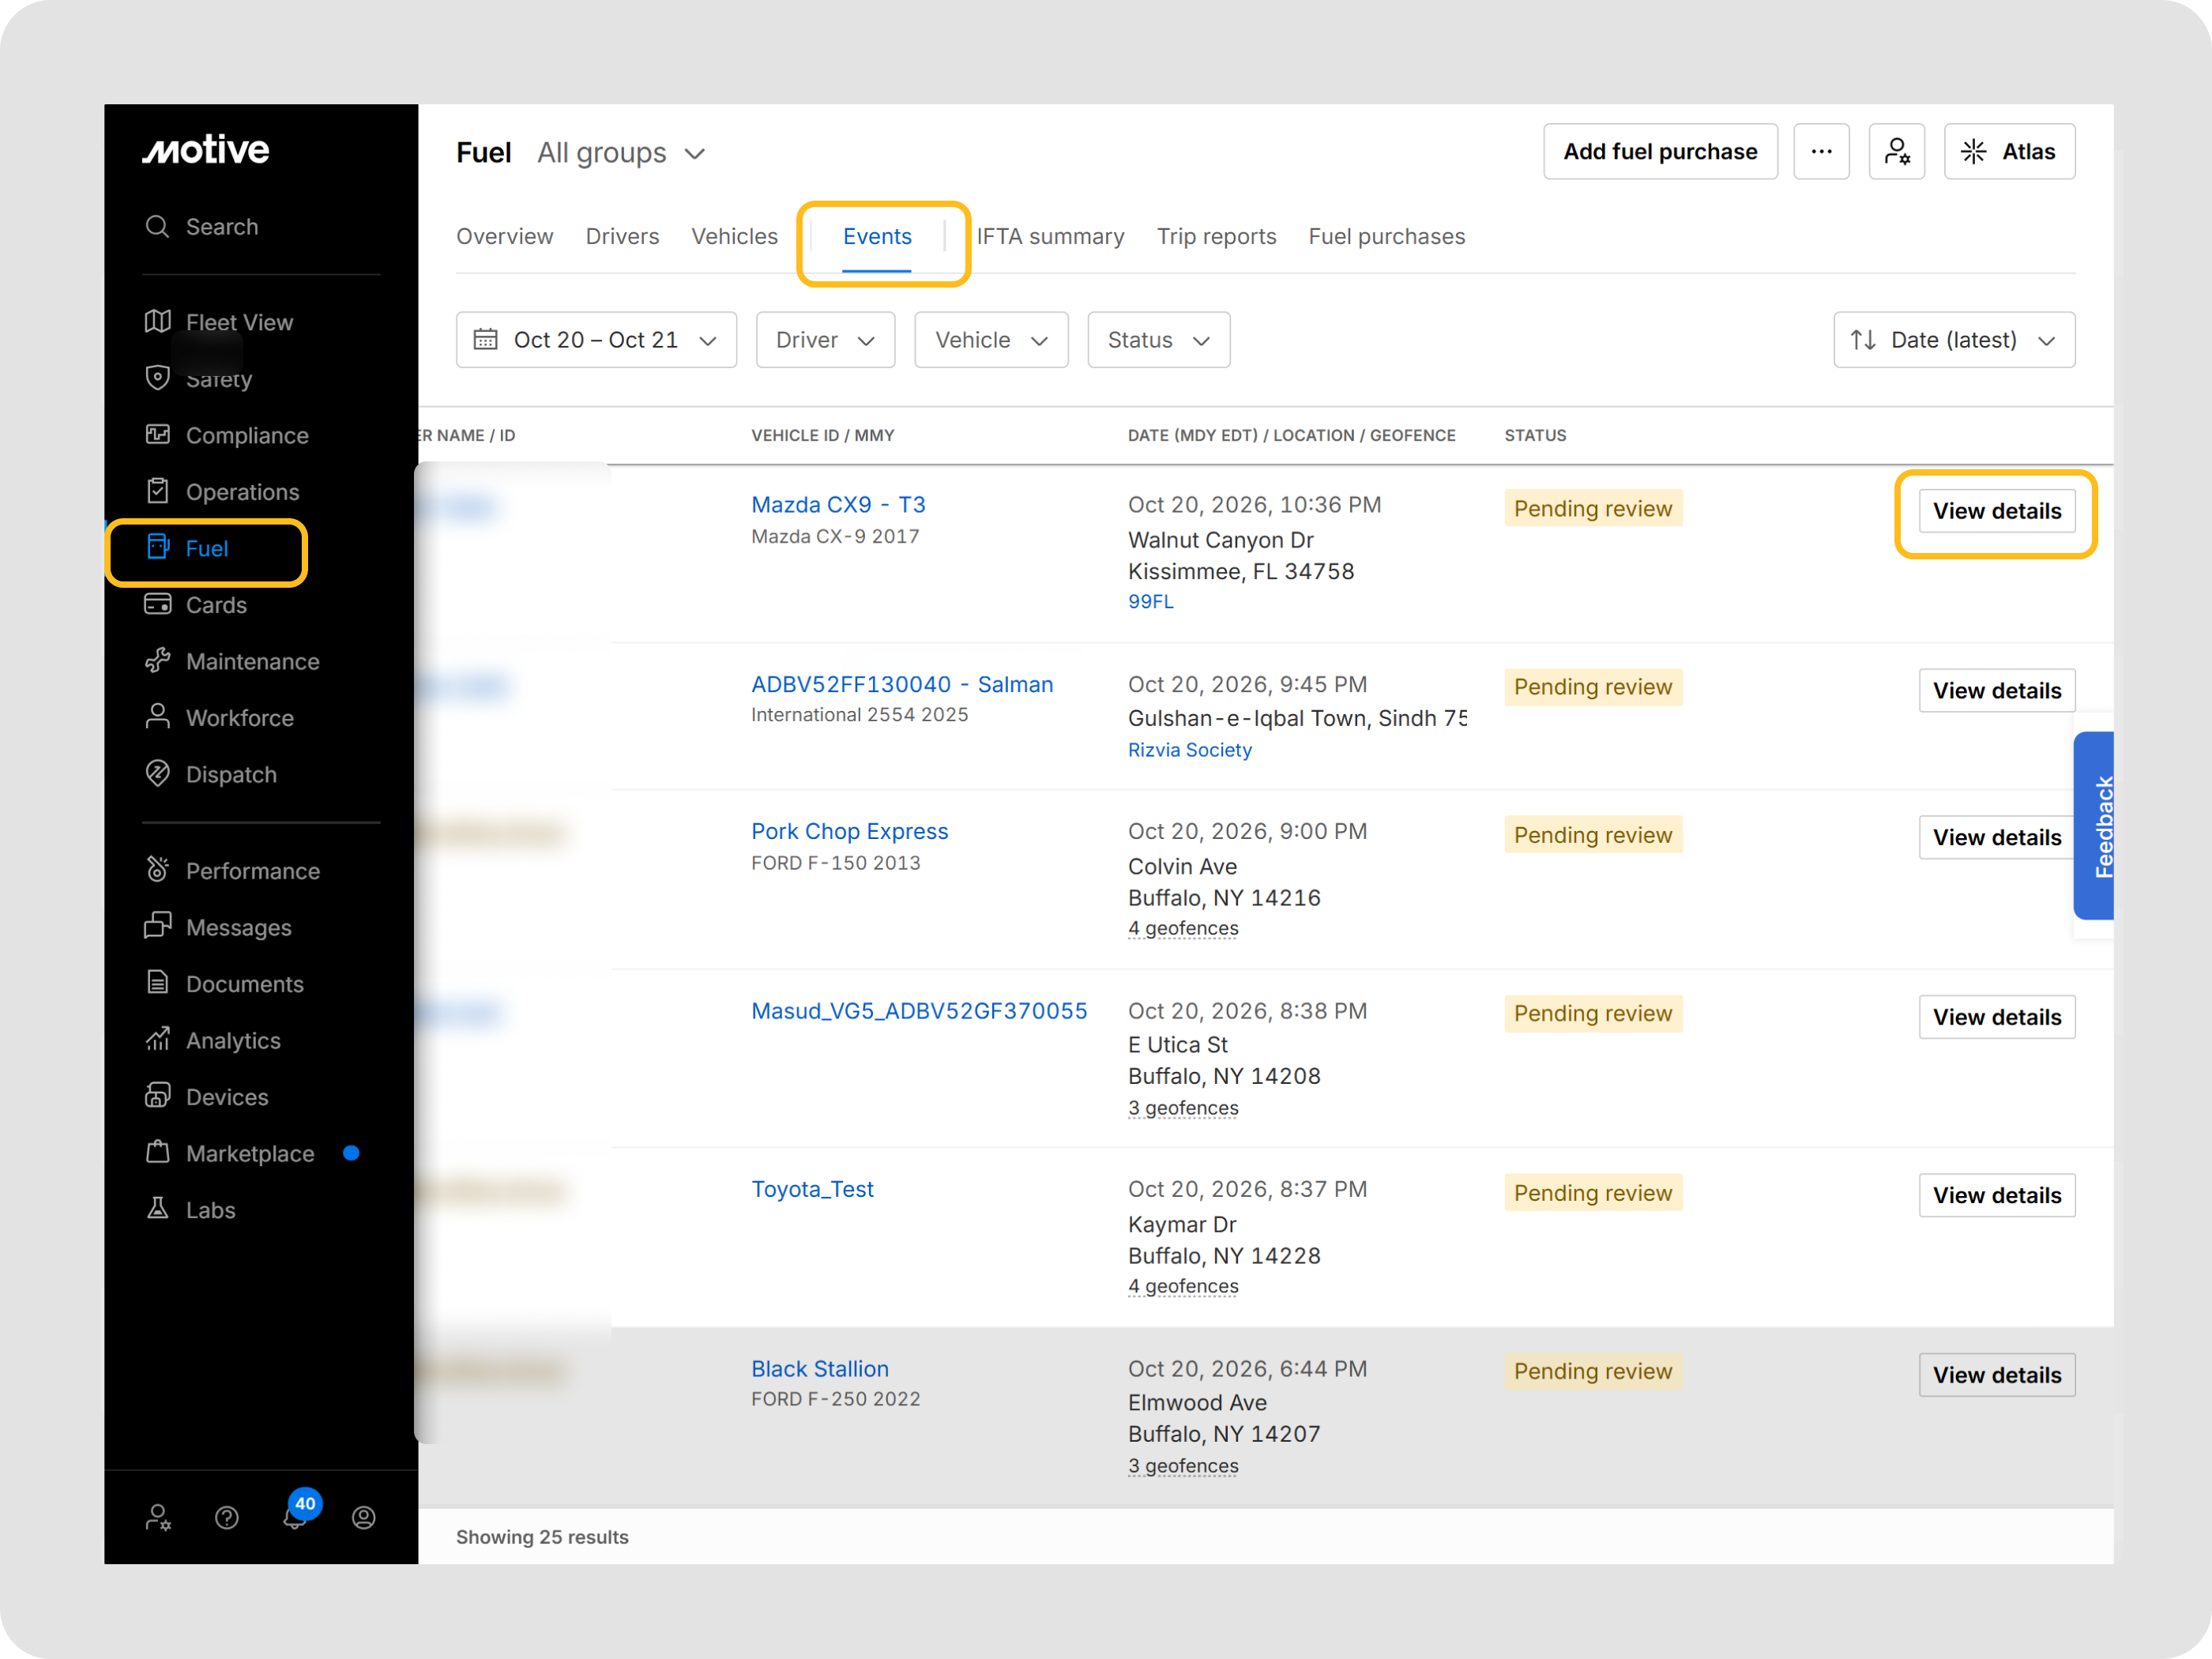Open Devices icon in sidebar
The height and width of the screenshot is (1659, 2212).
point(157,1096)
